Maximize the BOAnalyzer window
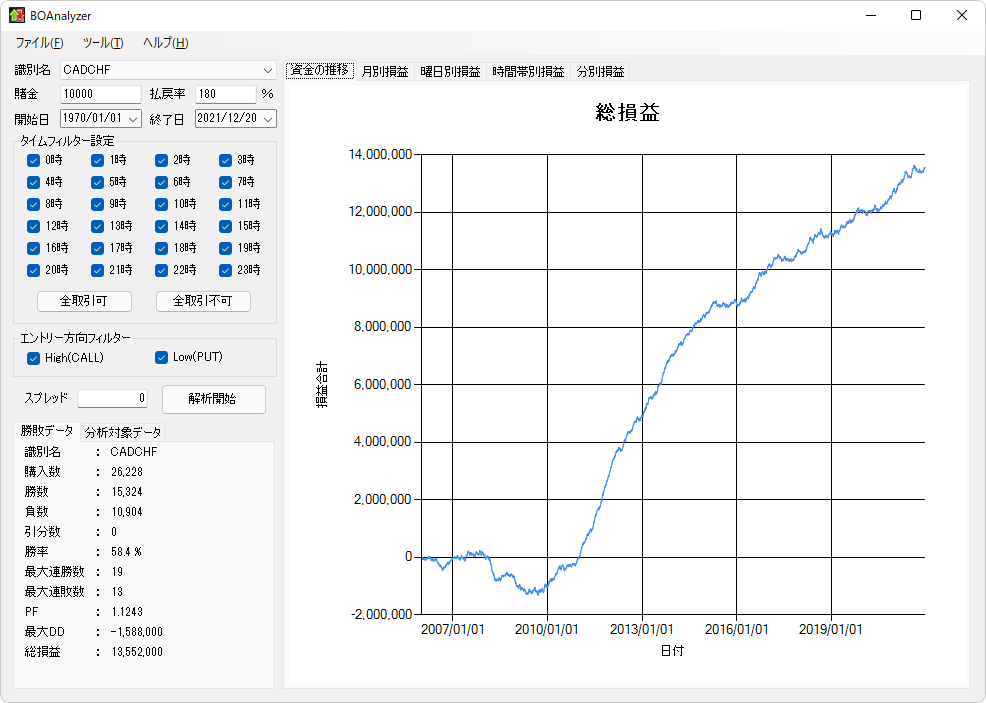The height and width of the screenshot is (703, 986). point(916,15)
